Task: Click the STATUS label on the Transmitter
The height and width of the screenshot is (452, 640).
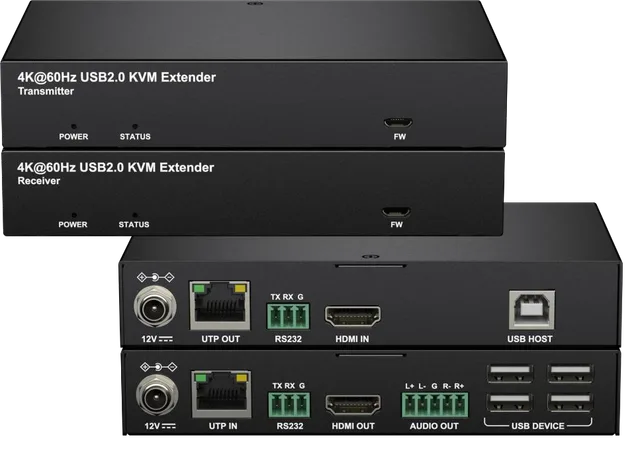Action: [x=135, y=137]
